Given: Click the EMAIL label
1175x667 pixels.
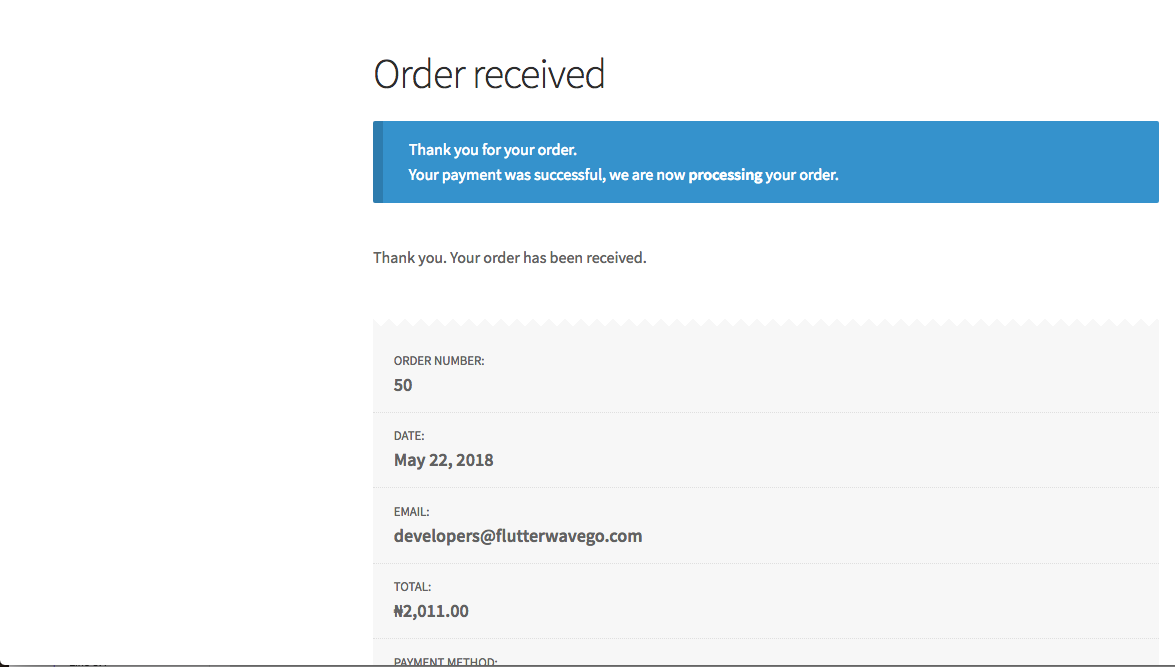Looking at the screenshot, I should coord(411,512).
